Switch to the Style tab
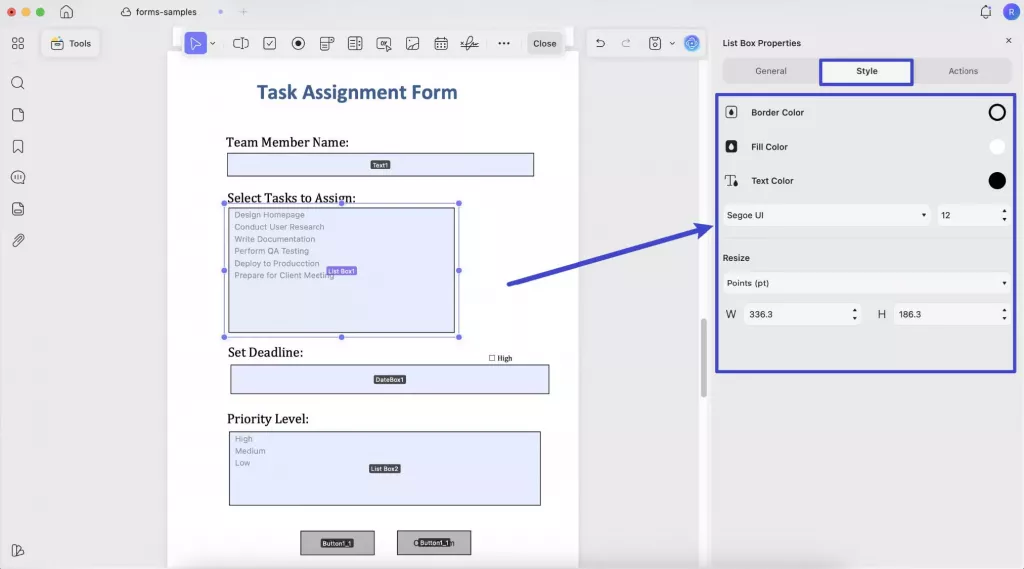This screenshot has width=1024, height=569. coord(867,71)
